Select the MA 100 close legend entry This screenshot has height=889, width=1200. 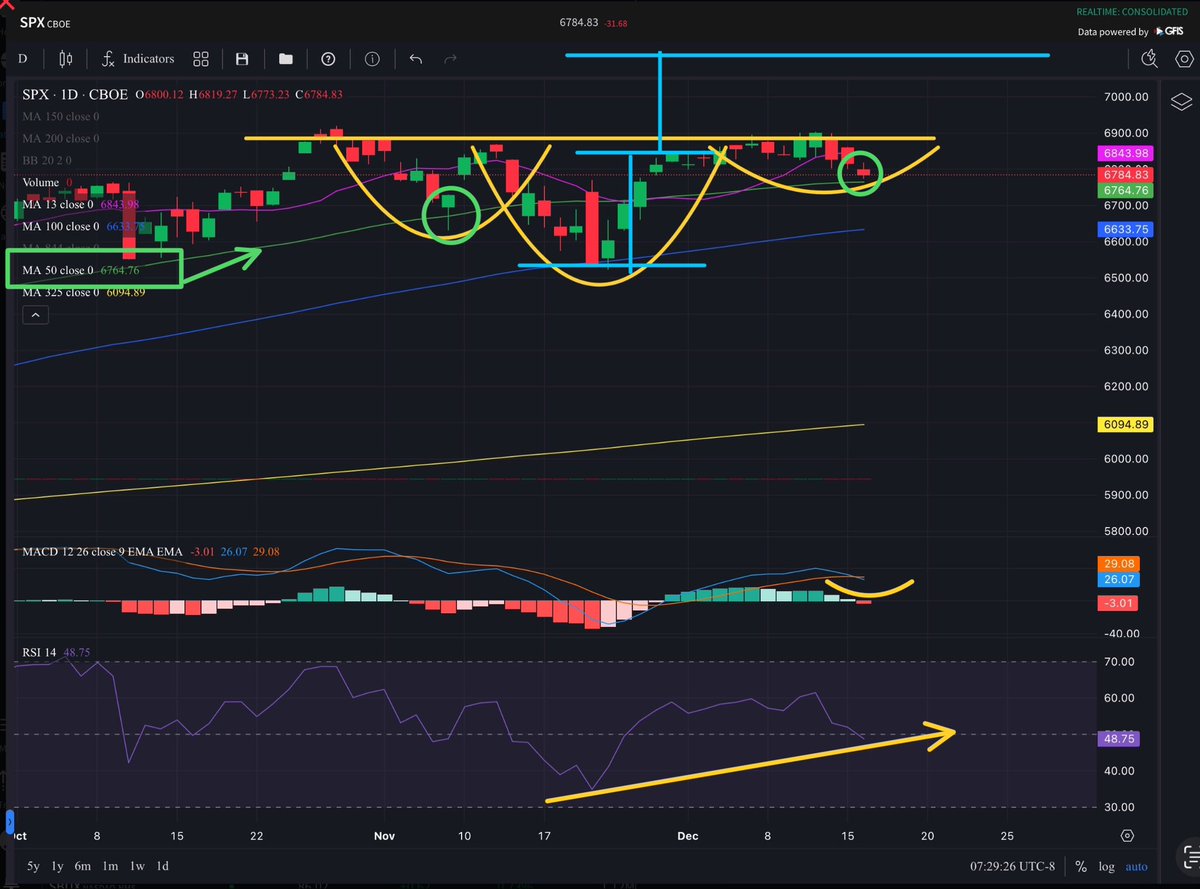pyautogui.click(x=84, y=227)
